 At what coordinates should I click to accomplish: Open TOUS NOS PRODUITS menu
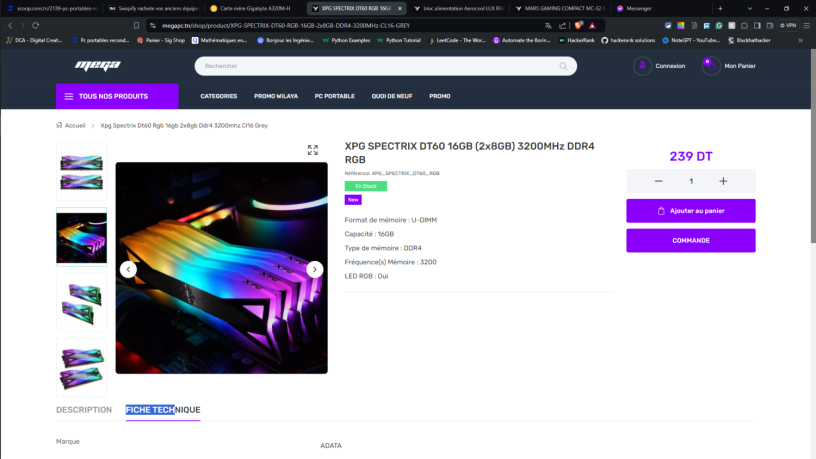[117, 96]
